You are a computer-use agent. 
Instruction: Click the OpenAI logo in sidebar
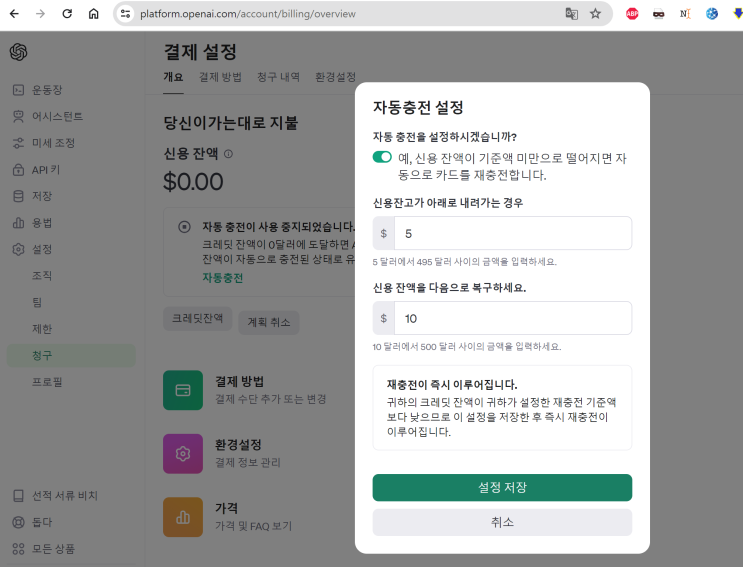pos(18,52)
